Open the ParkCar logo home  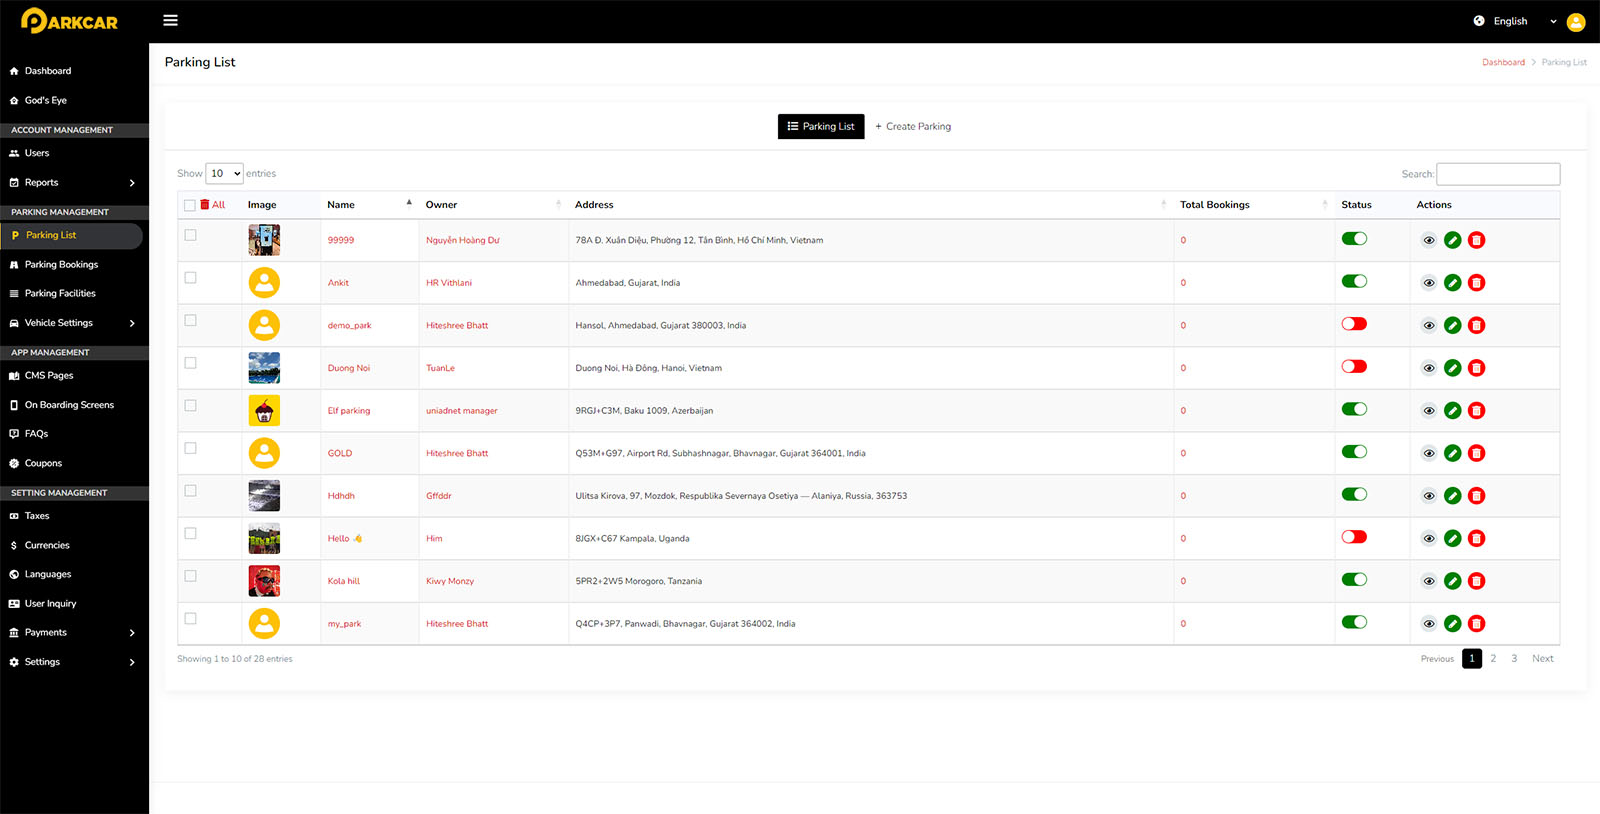coord(69,21)
